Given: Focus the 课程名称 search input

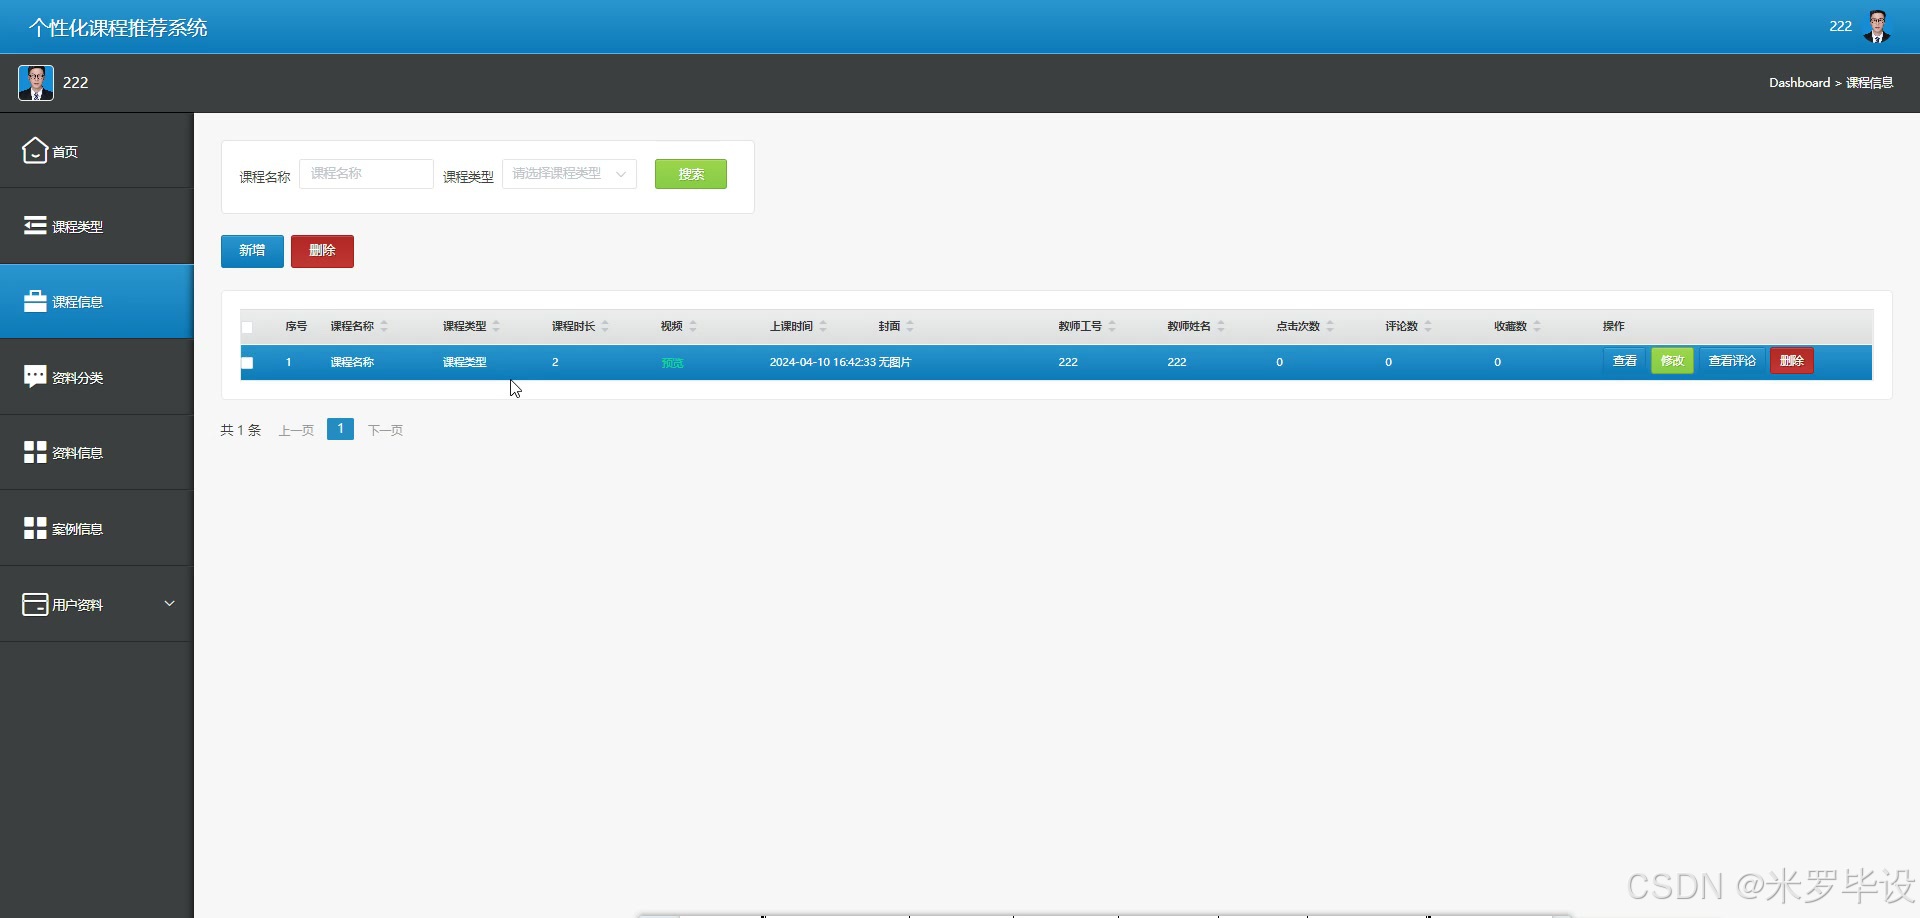Looking at the screenshot, I should pyautogui.click(x=366, y=174).
